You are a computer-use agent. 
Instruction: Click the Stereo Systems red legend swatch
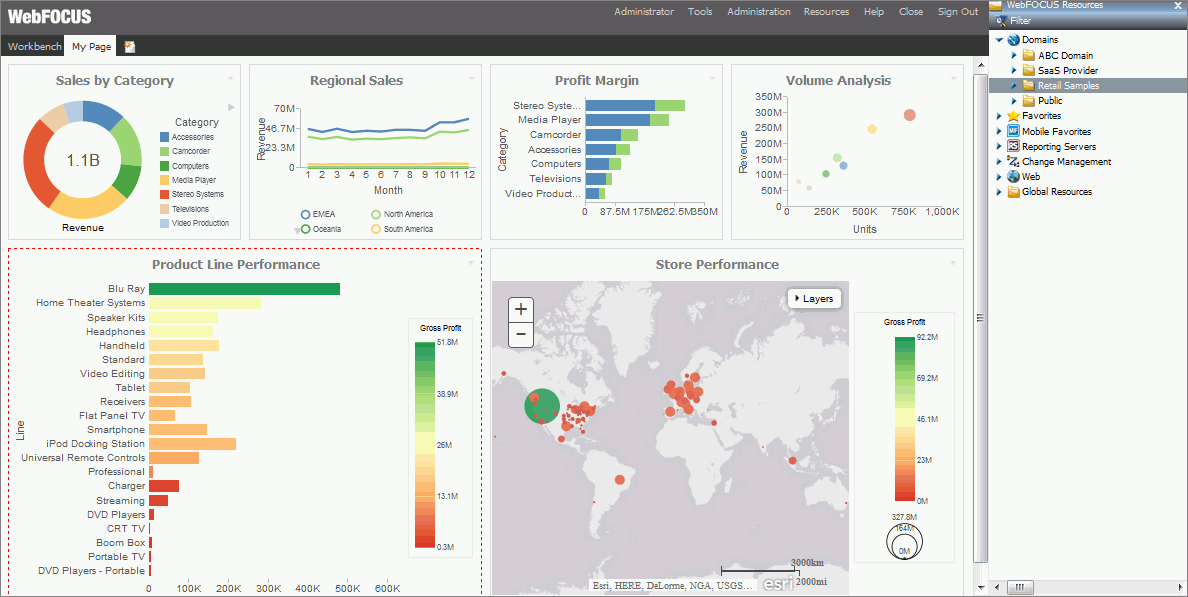165,194
